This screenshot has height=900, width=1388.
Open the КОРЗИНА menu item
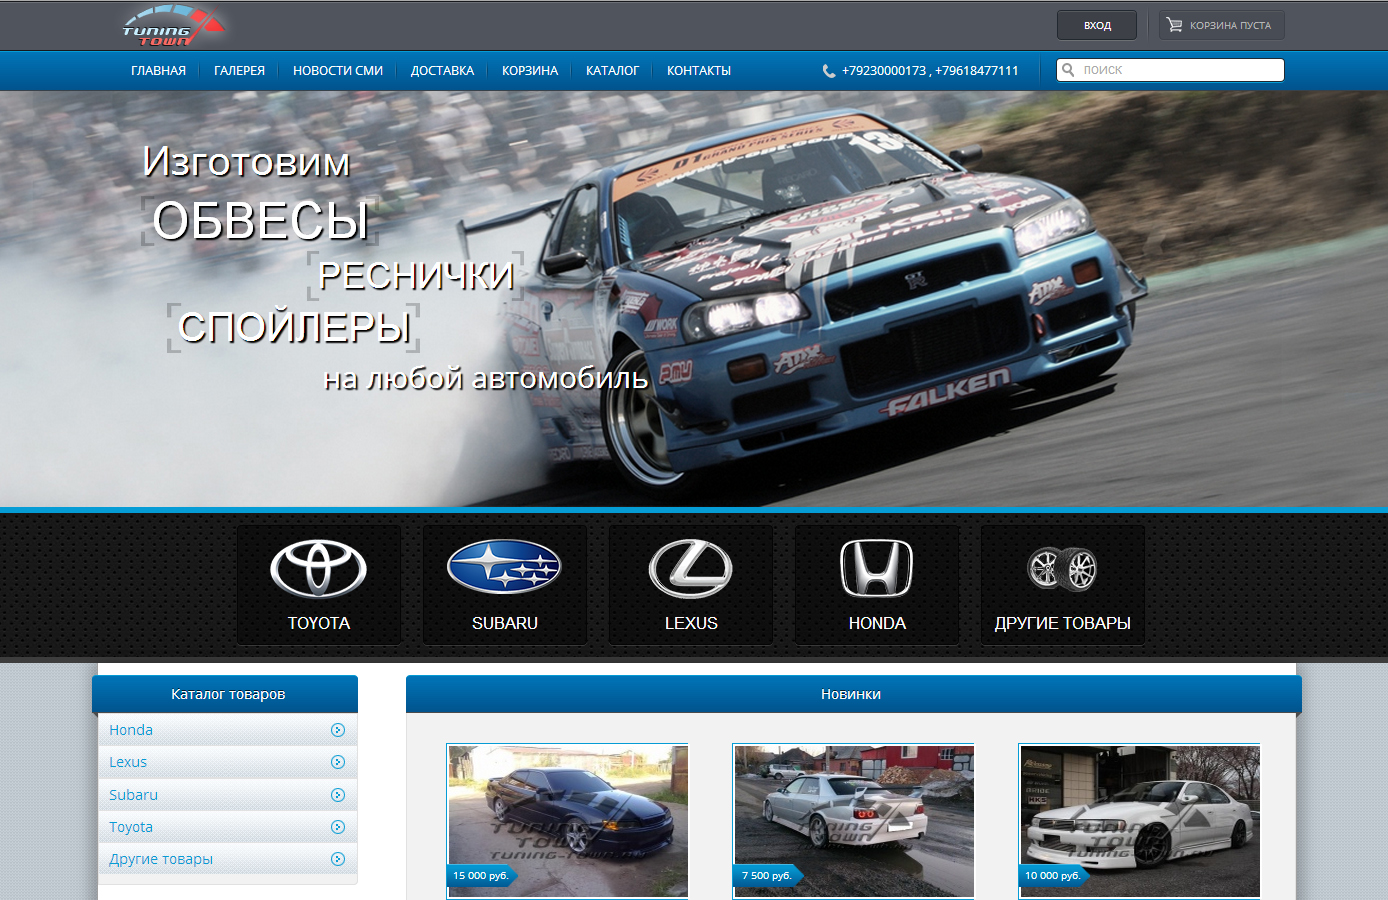(x=530, y=71)
